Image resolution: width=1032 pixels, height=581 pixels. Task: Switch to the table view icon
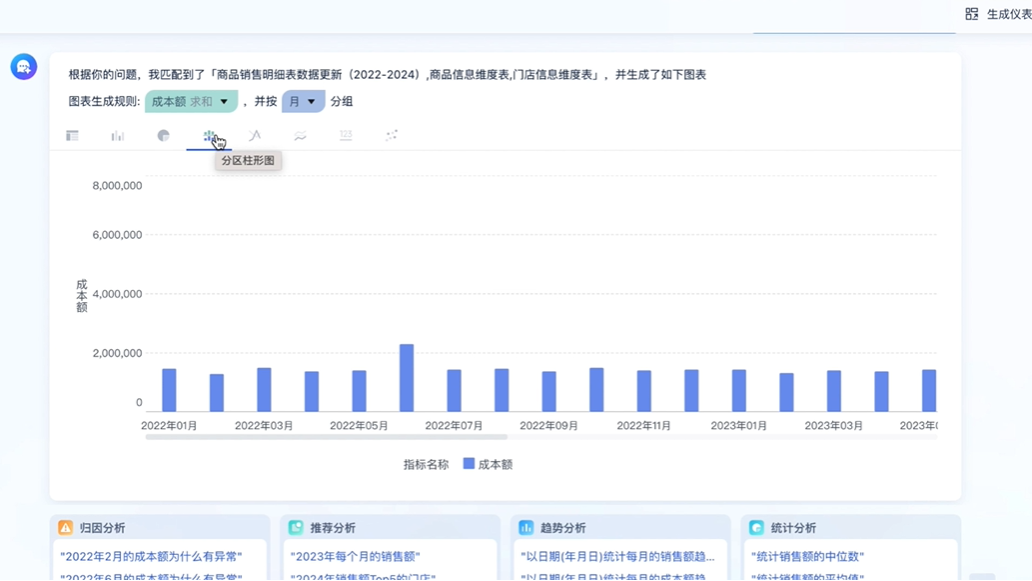(x=72, y=136)
